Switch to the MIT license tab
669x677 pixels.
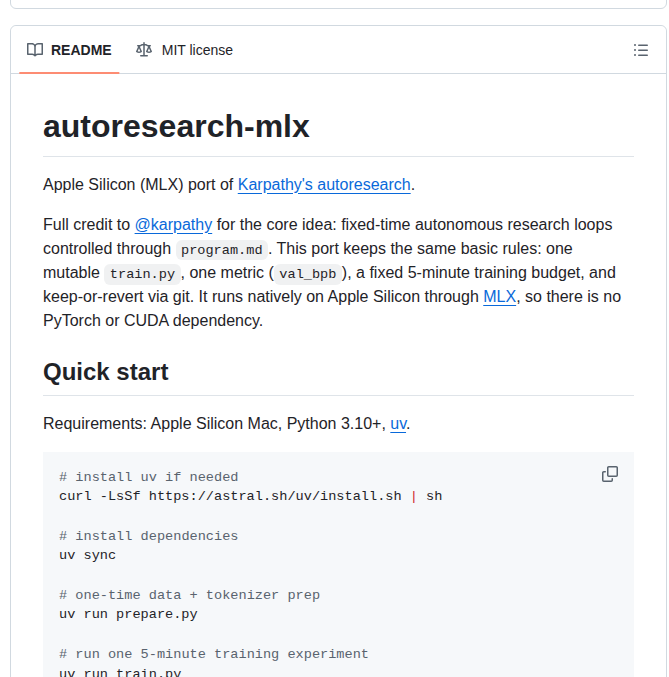[x=184, y=50]
